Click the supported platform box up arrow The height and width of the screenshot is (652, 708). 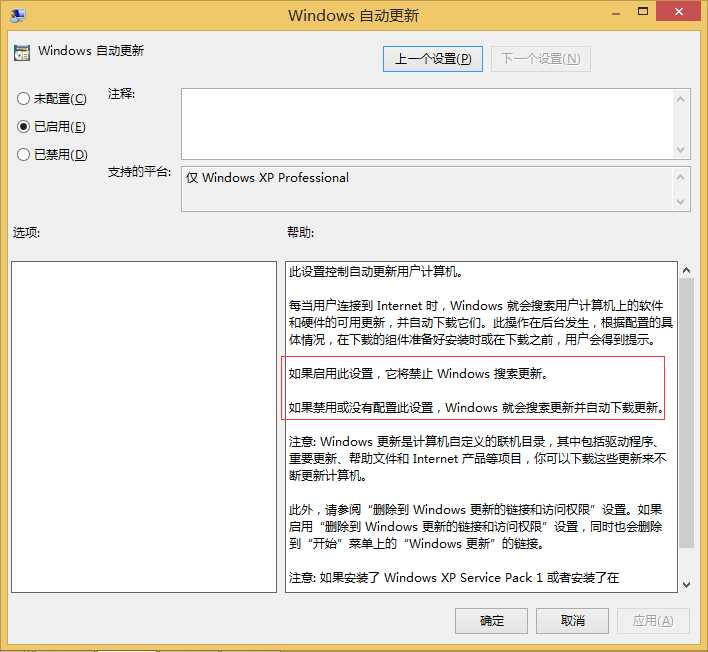tap(681, 177)
